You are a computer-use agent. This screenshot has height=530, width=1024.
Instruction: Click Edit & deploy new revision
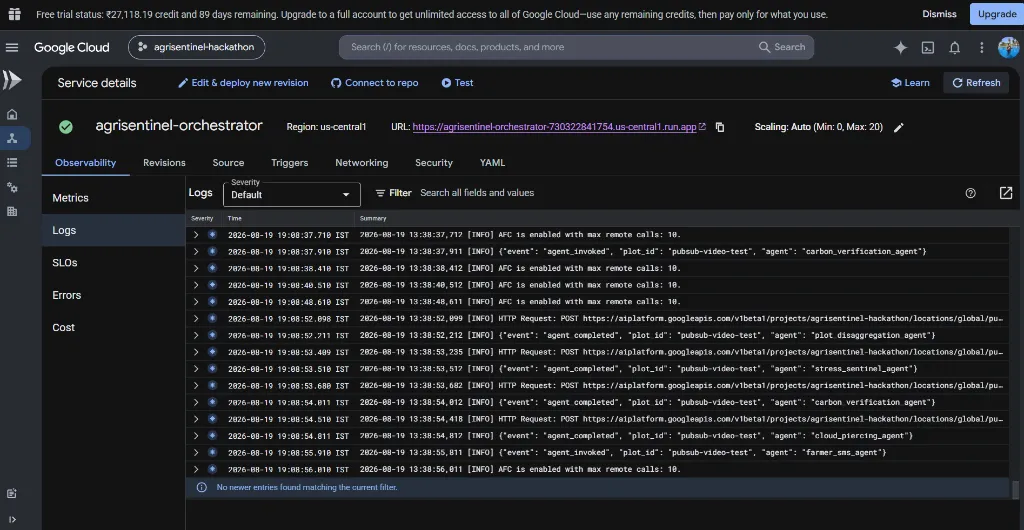(x=243, y=83)
